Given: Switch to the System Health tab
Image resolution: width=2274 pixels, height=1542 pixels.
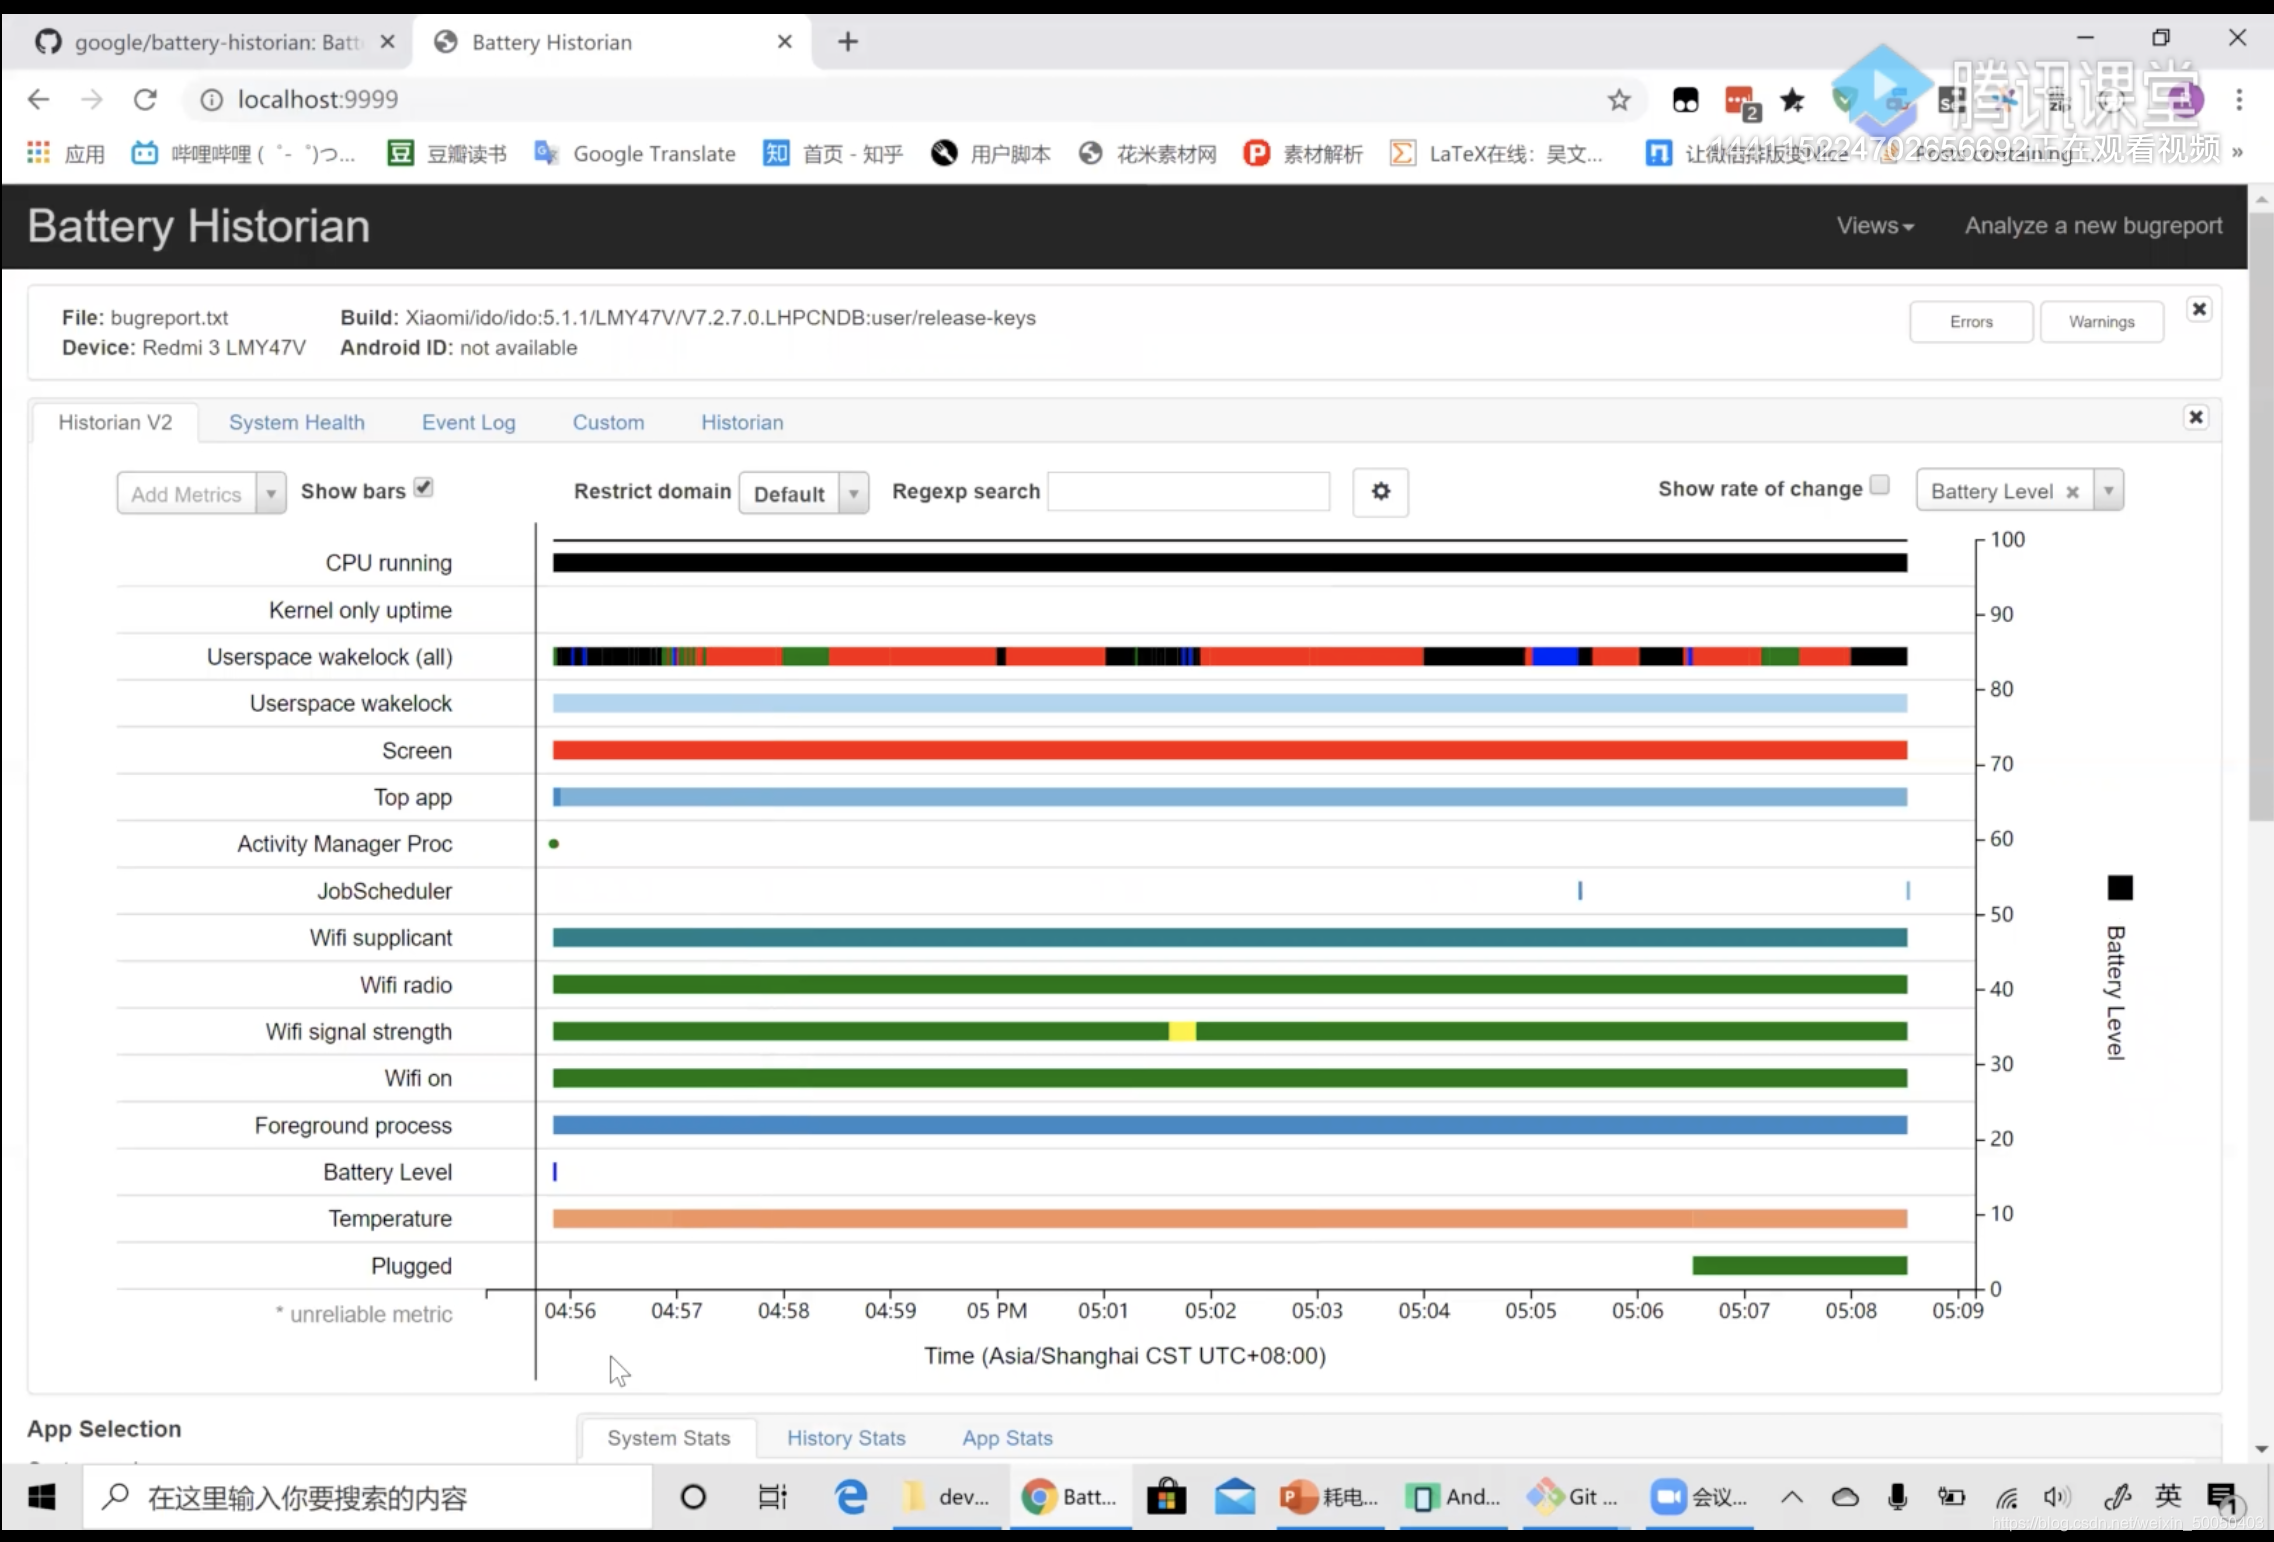Looking at the screenshot, I should [296, 422].
